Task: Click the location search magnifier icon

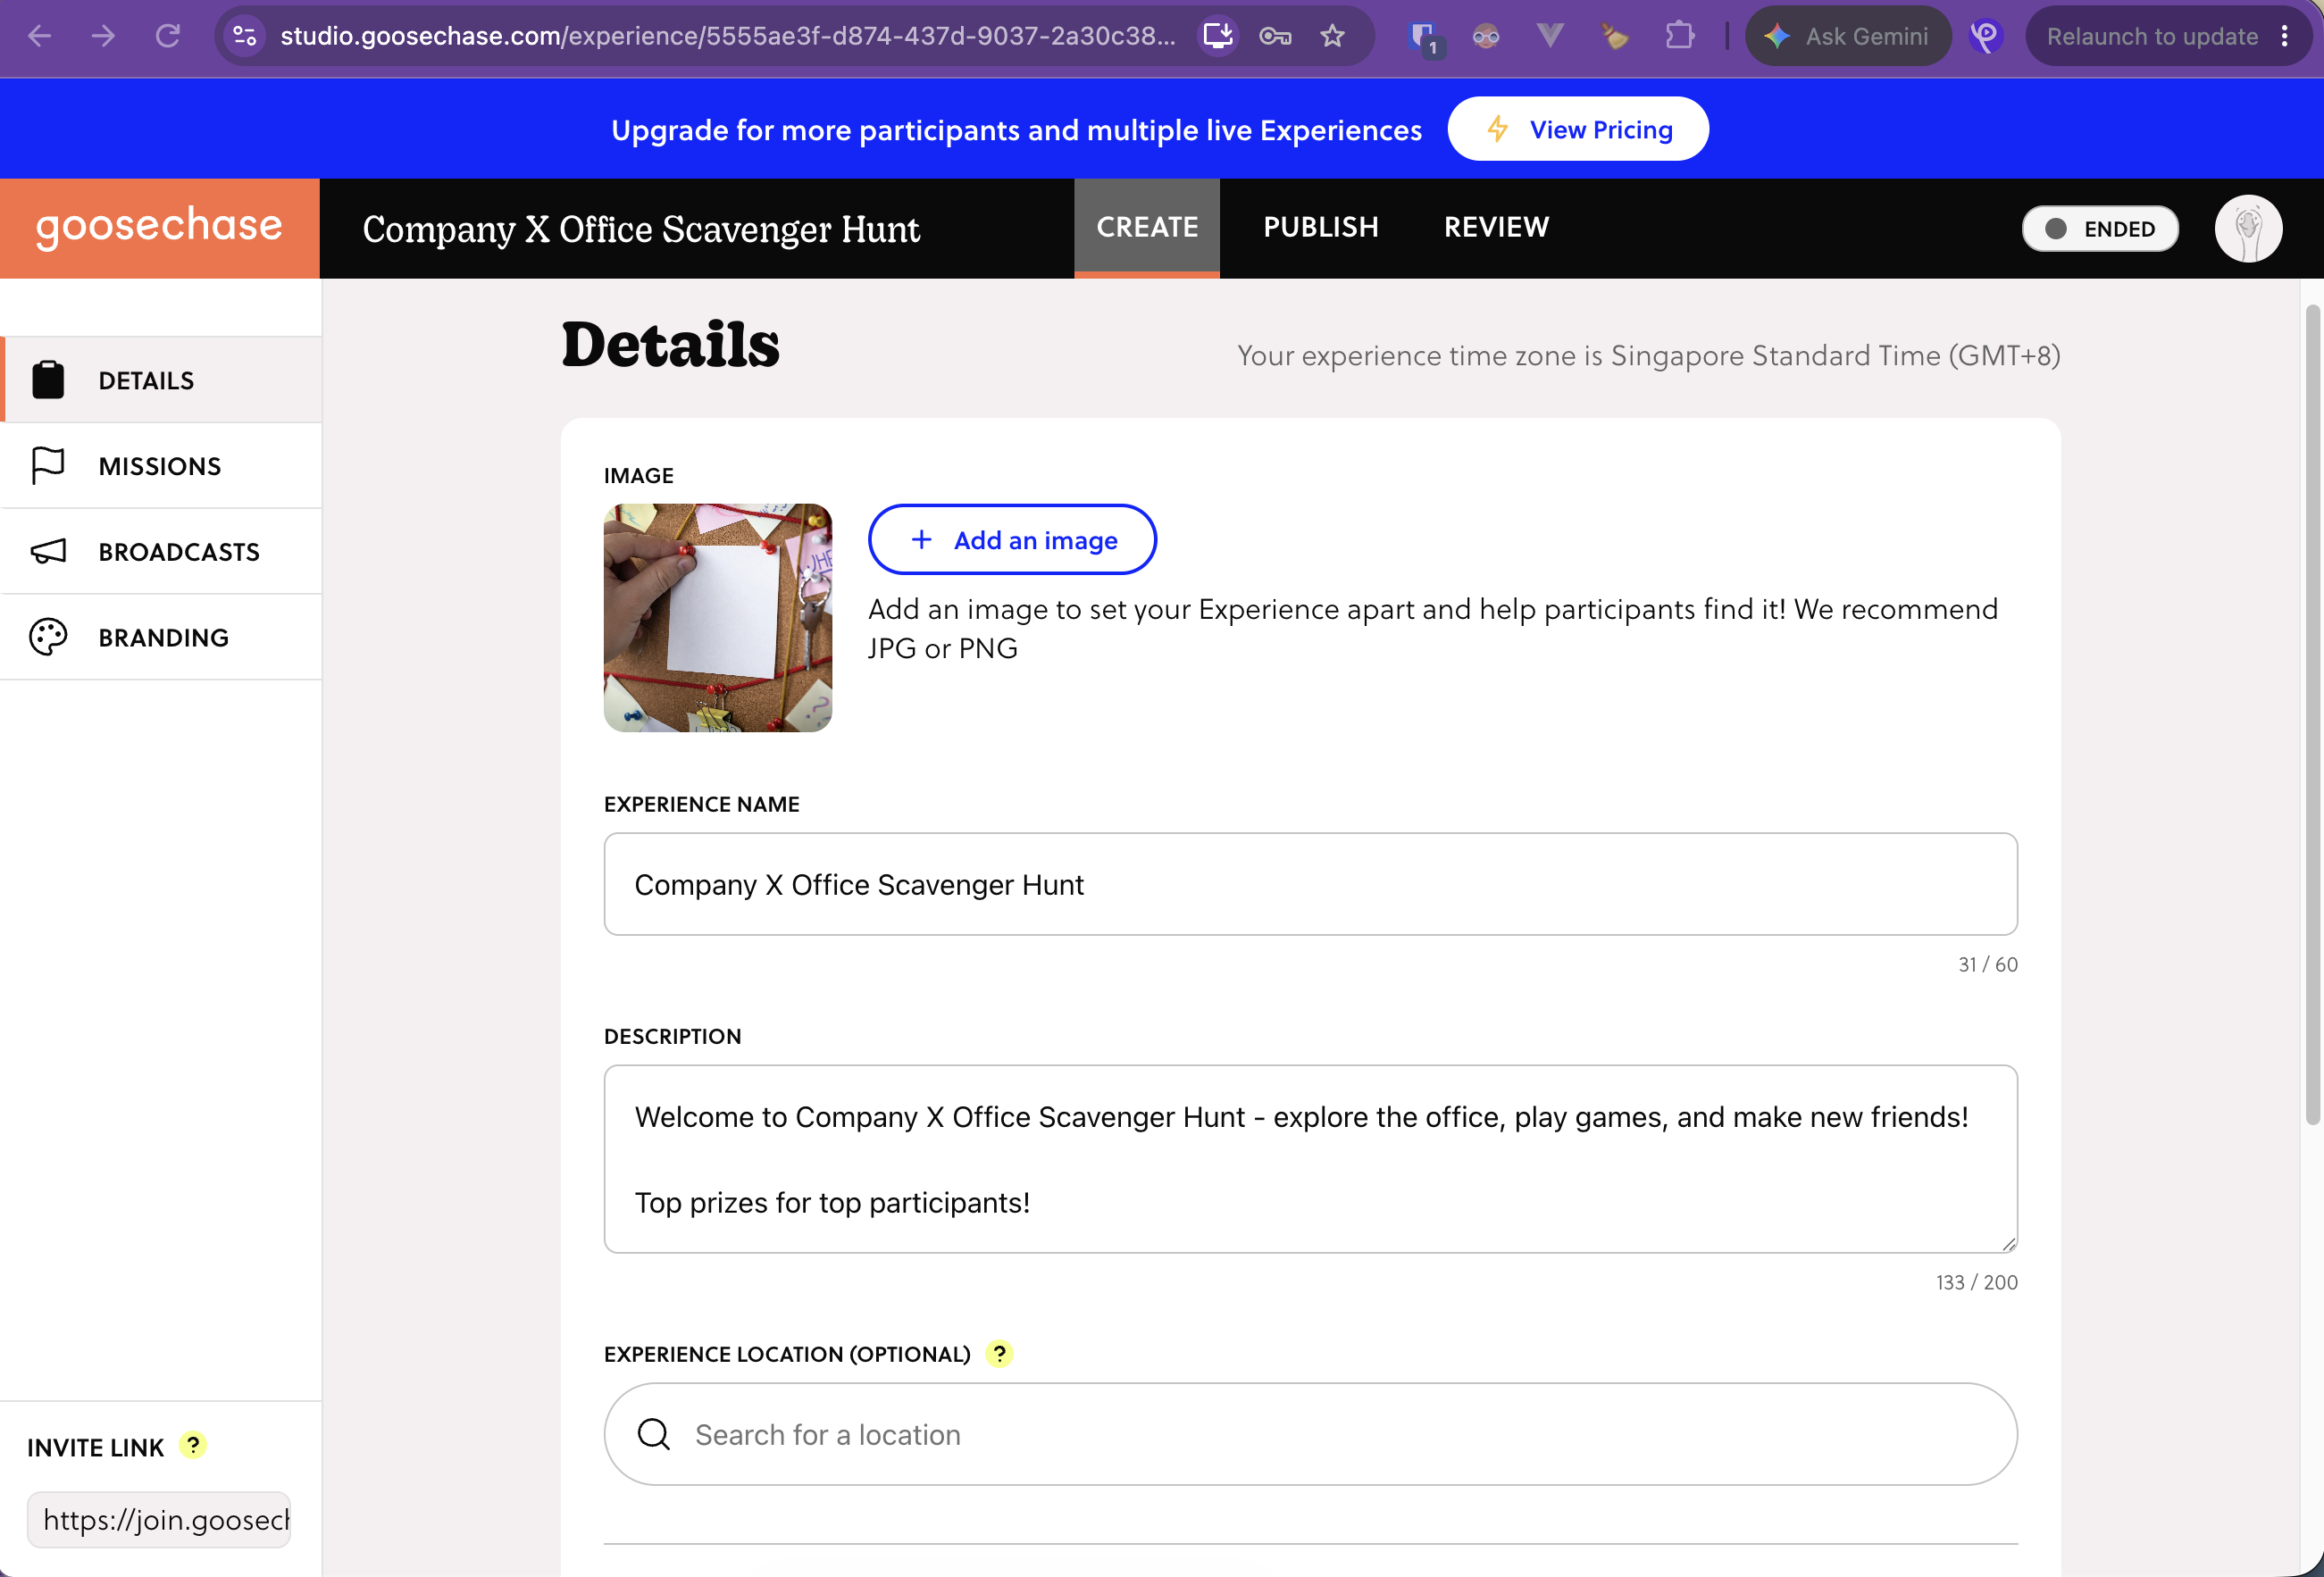Action: coord(653,1434)
